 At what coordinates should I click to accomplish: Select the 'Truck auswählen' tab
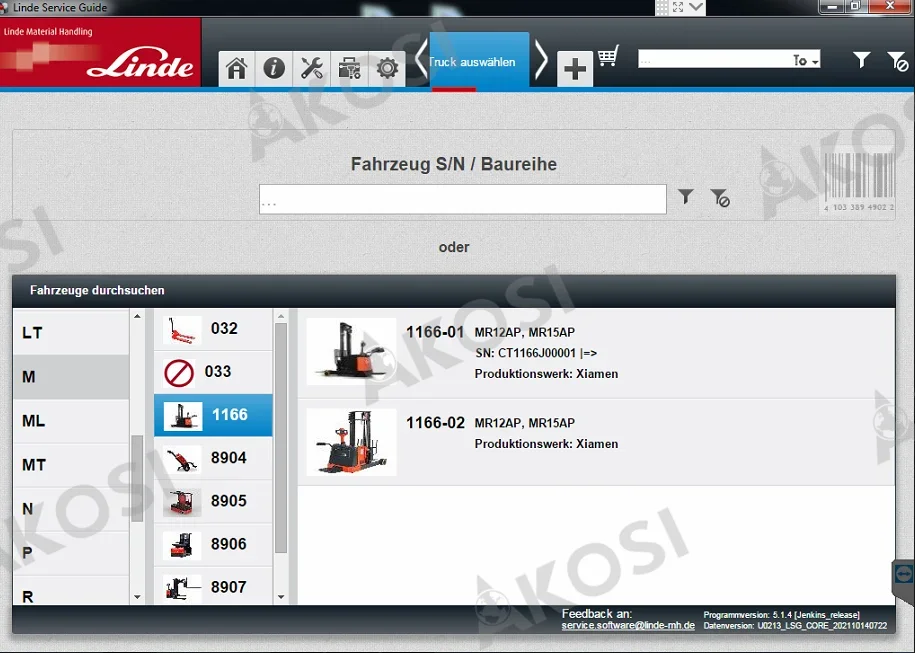(x=480, y=61)
